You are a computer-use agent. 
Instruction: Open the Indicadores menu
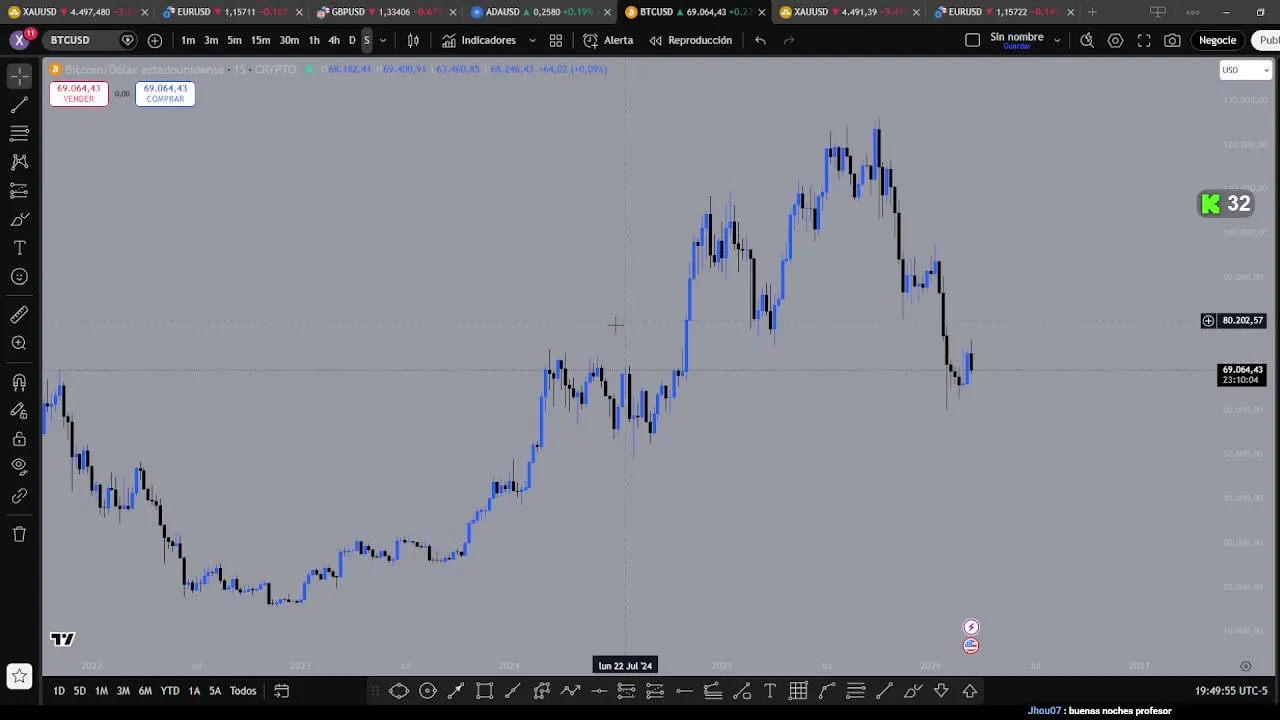click(x=479, y=40)
